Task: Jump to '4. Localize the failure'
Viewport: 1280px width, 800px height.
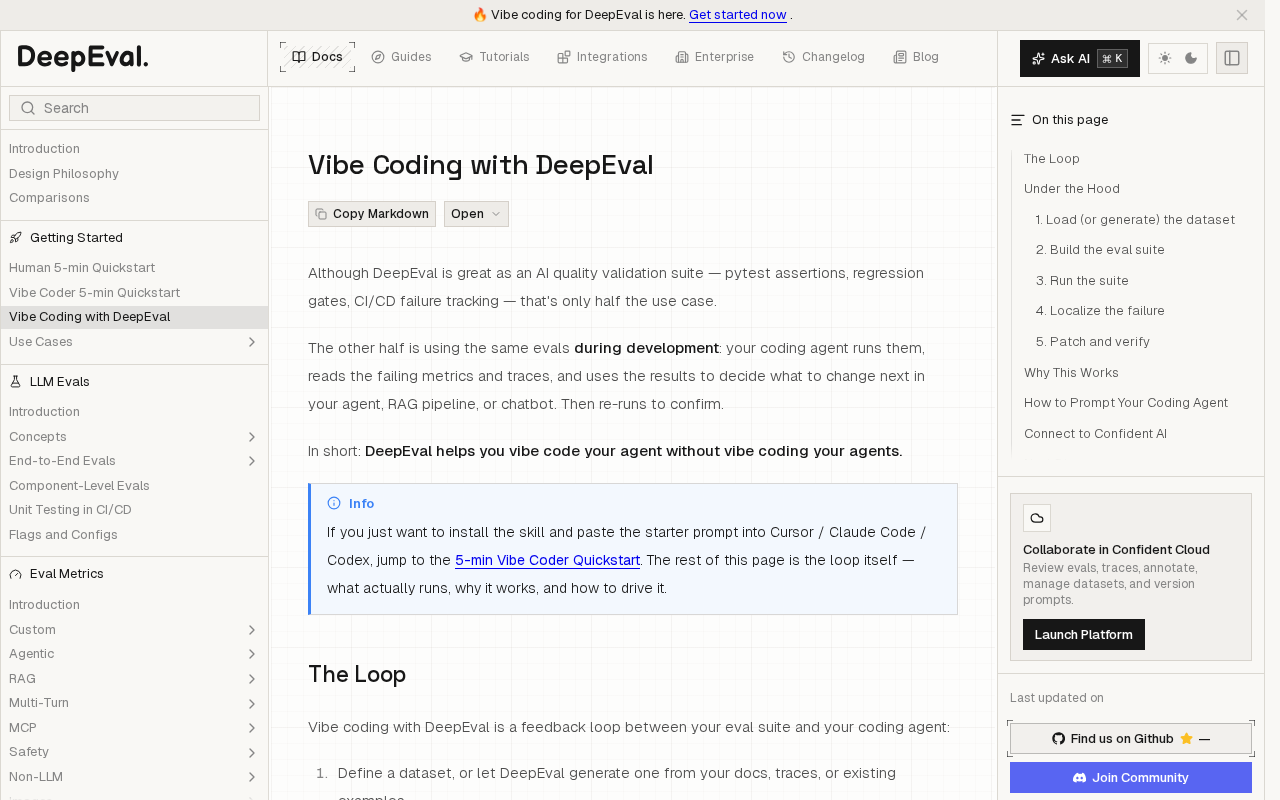Action: click(x=1100, y=311)
